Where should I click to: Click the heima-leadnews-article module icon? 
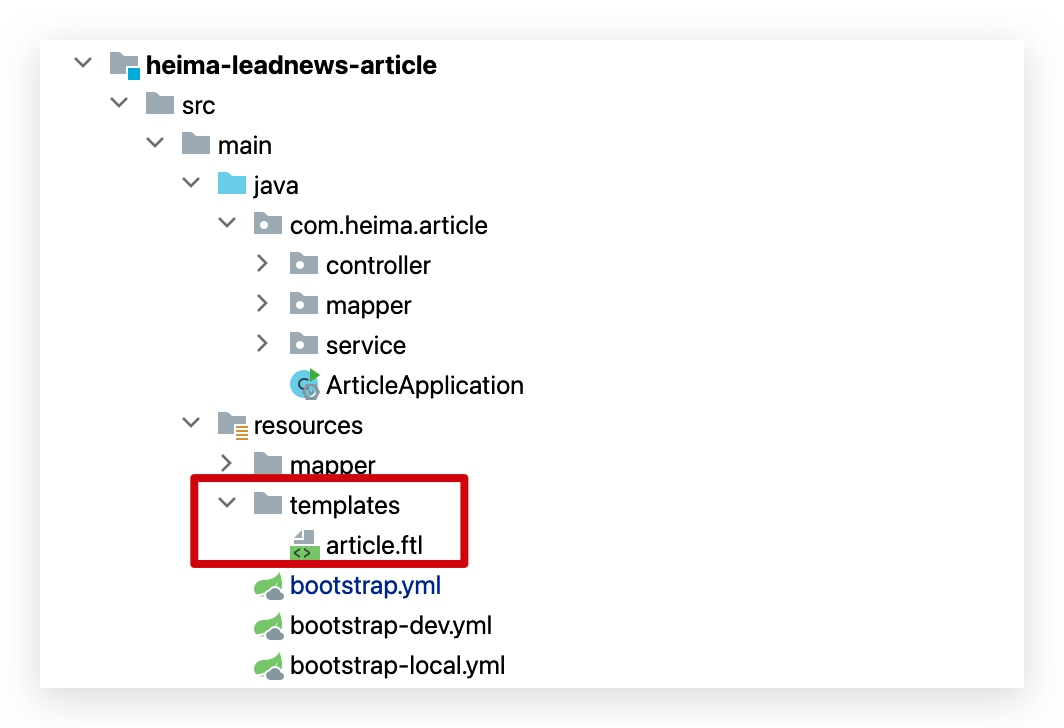(x=125, y=65)
